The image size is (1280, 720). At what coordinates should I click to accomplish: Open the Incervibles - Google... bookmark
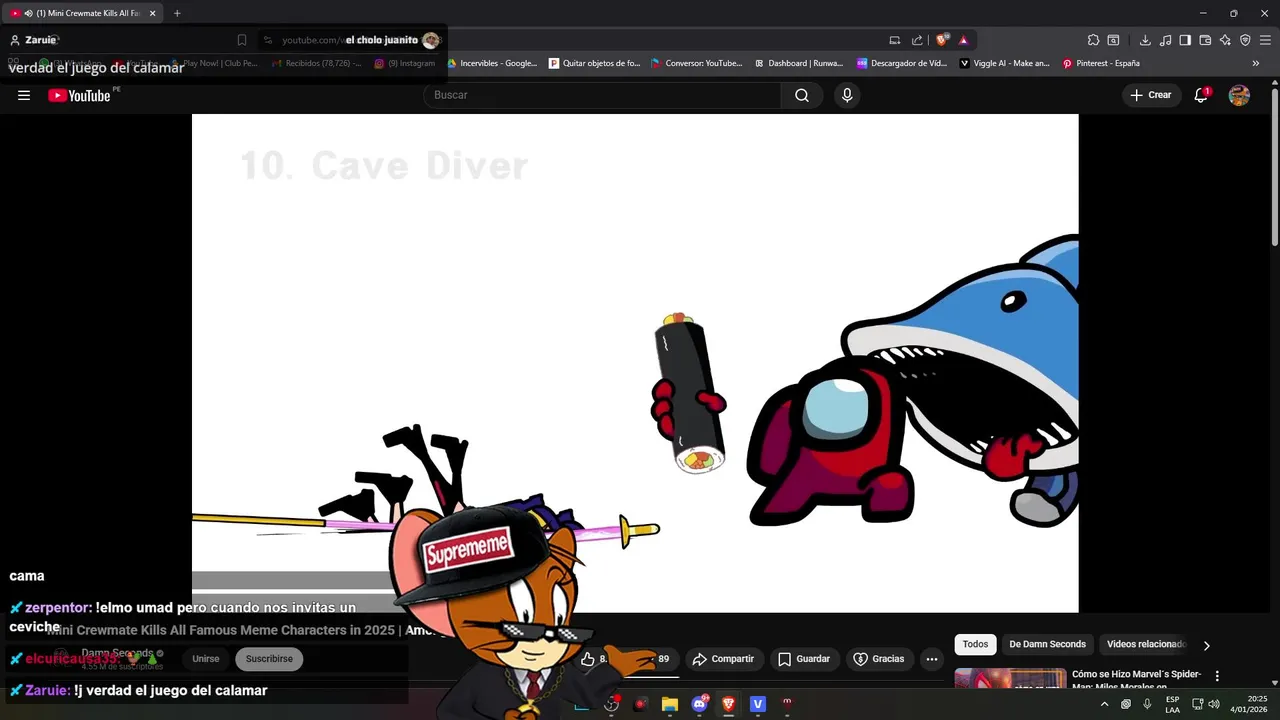(492, 63)
